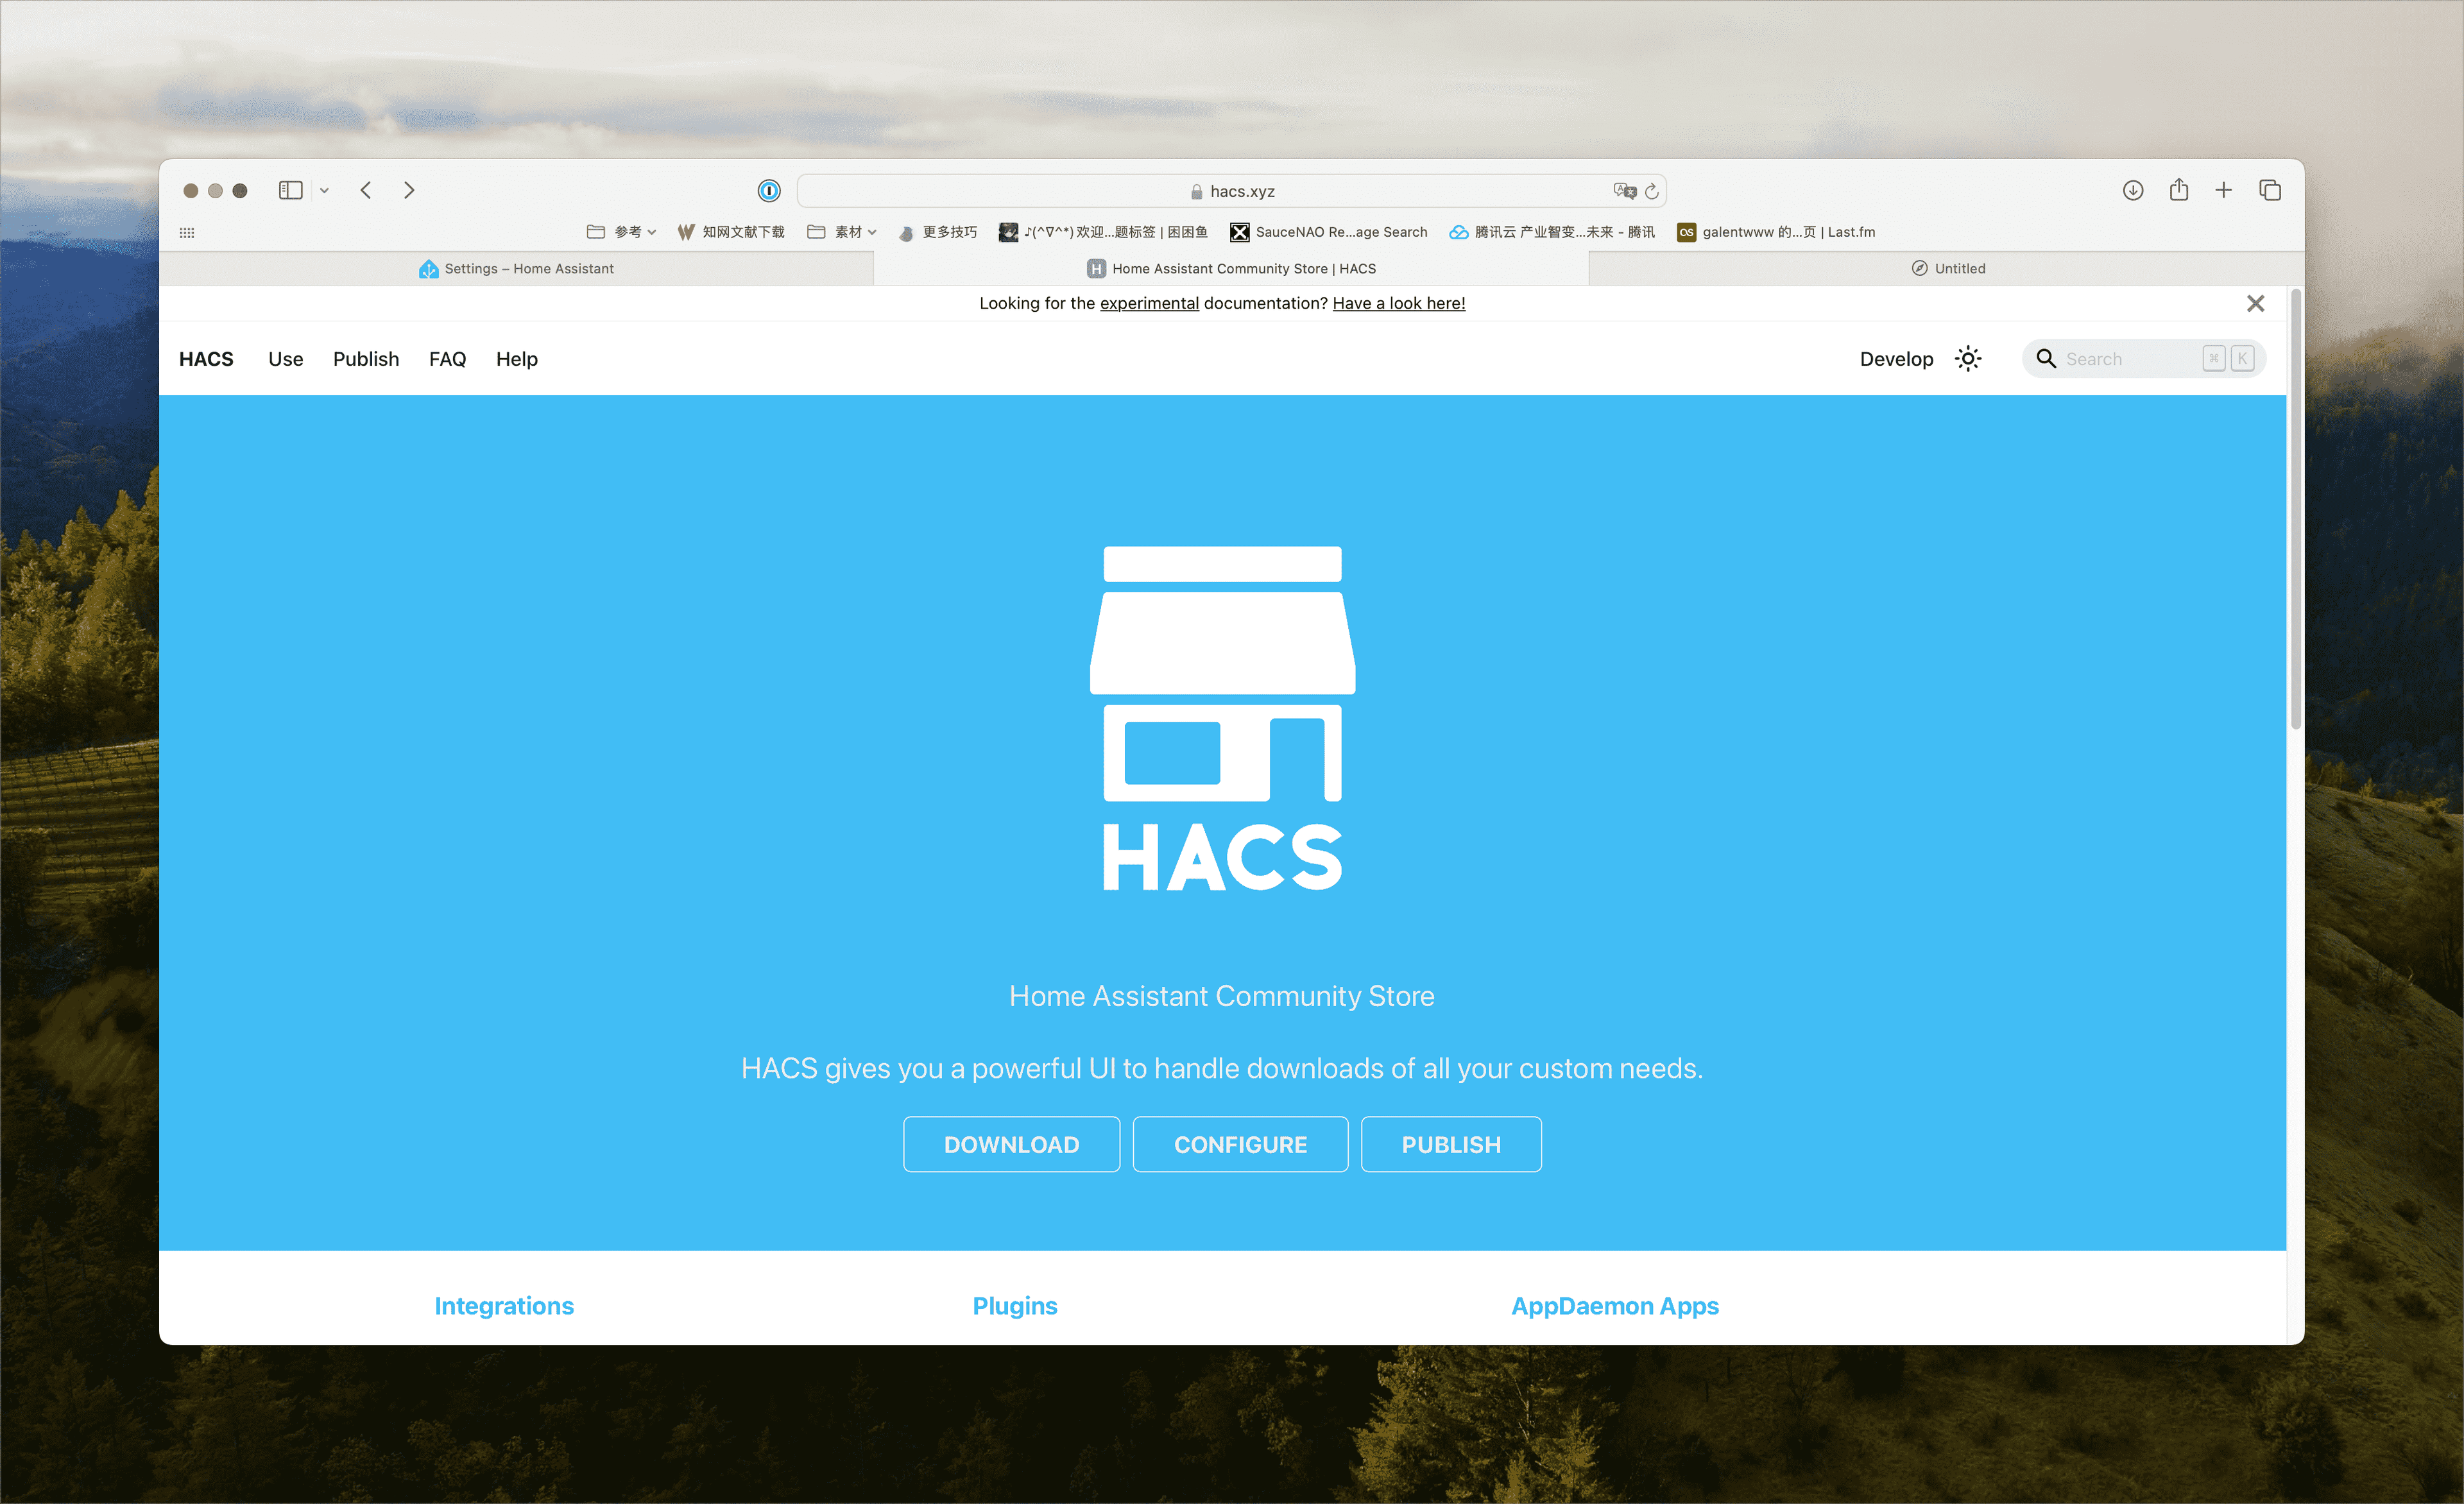
Task: Toggle the Safari sidebar button
Action: tap(290, 190)
